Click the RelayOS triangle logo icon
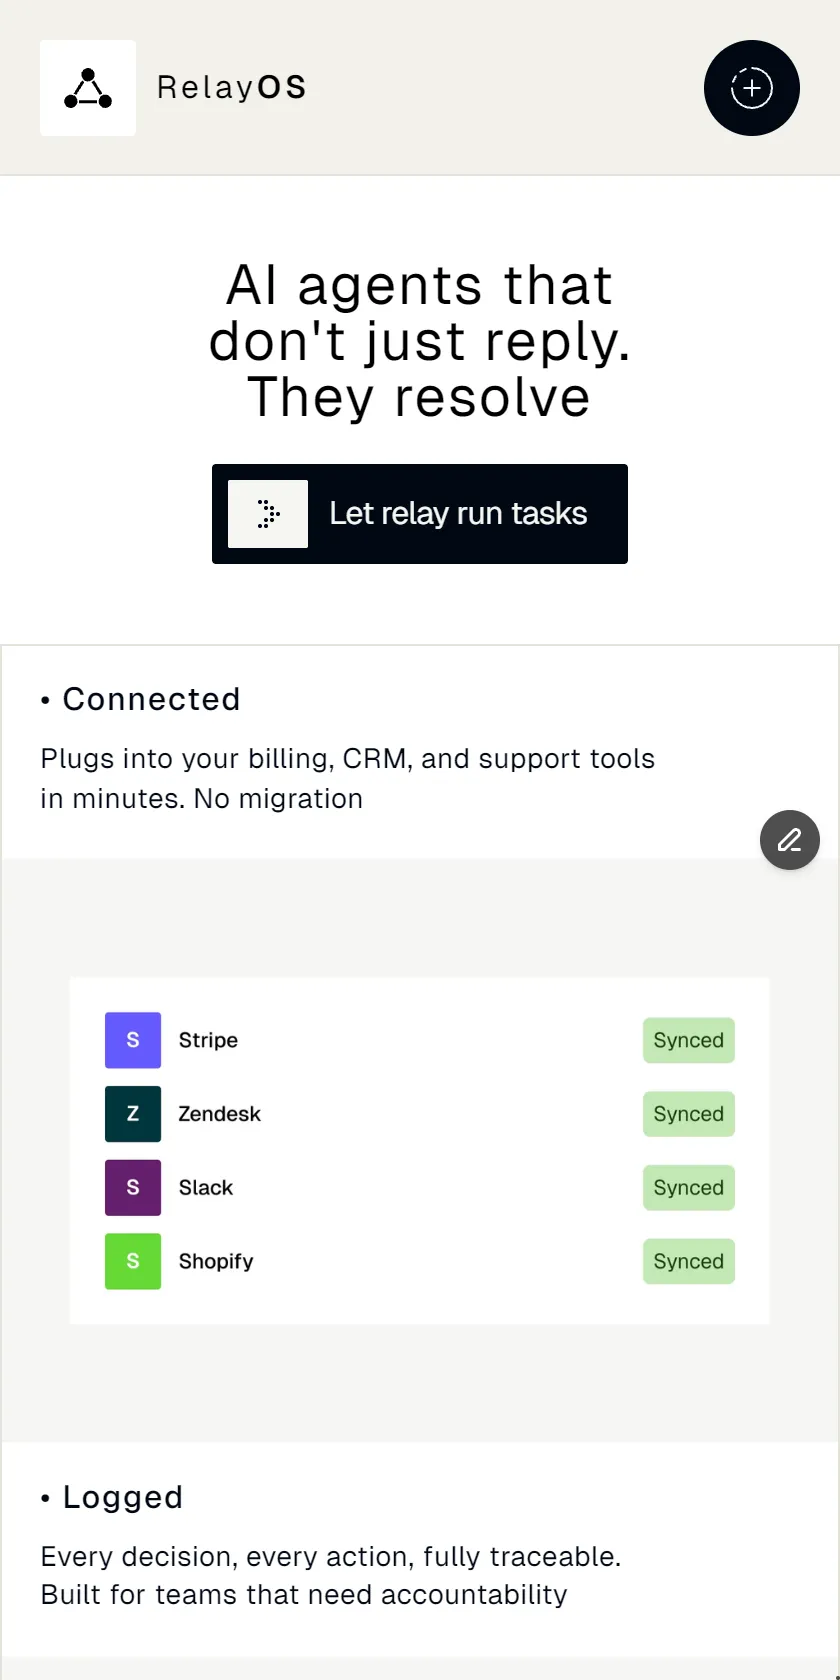Image resolution: width=840 pixels, height=1680 pixels. point(88,88)
